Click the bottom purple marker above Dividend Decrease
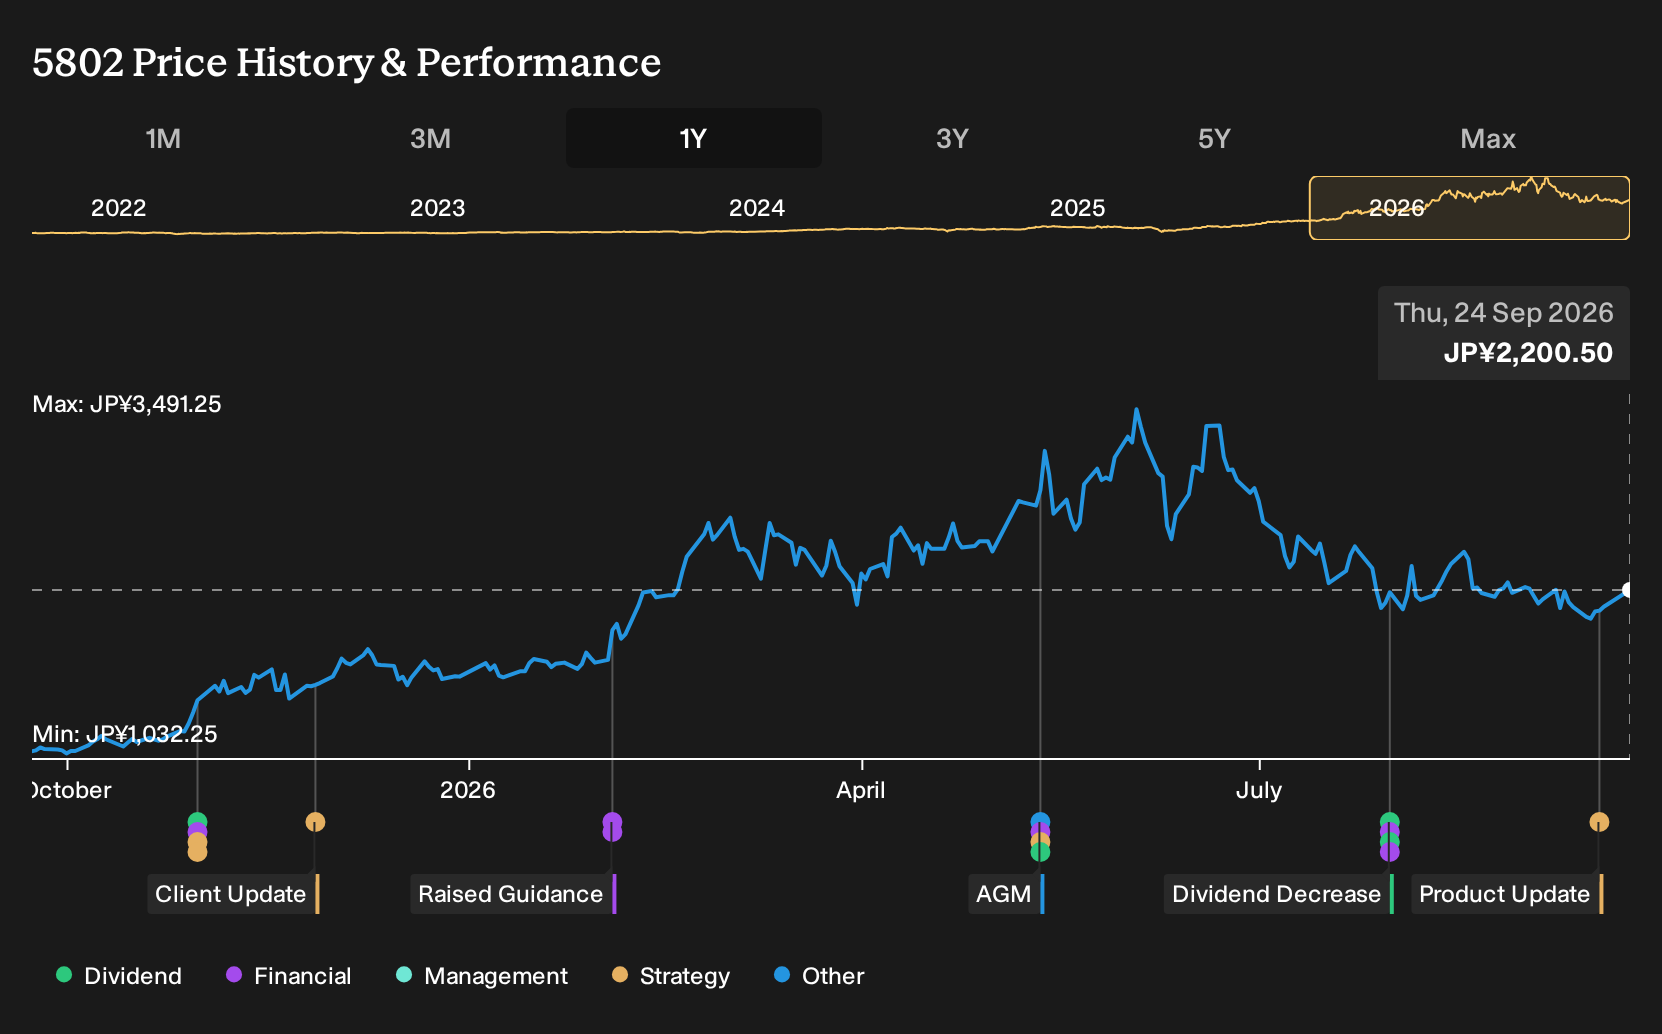Screen dimensions: 1662x1034 tap(1389, 852)
